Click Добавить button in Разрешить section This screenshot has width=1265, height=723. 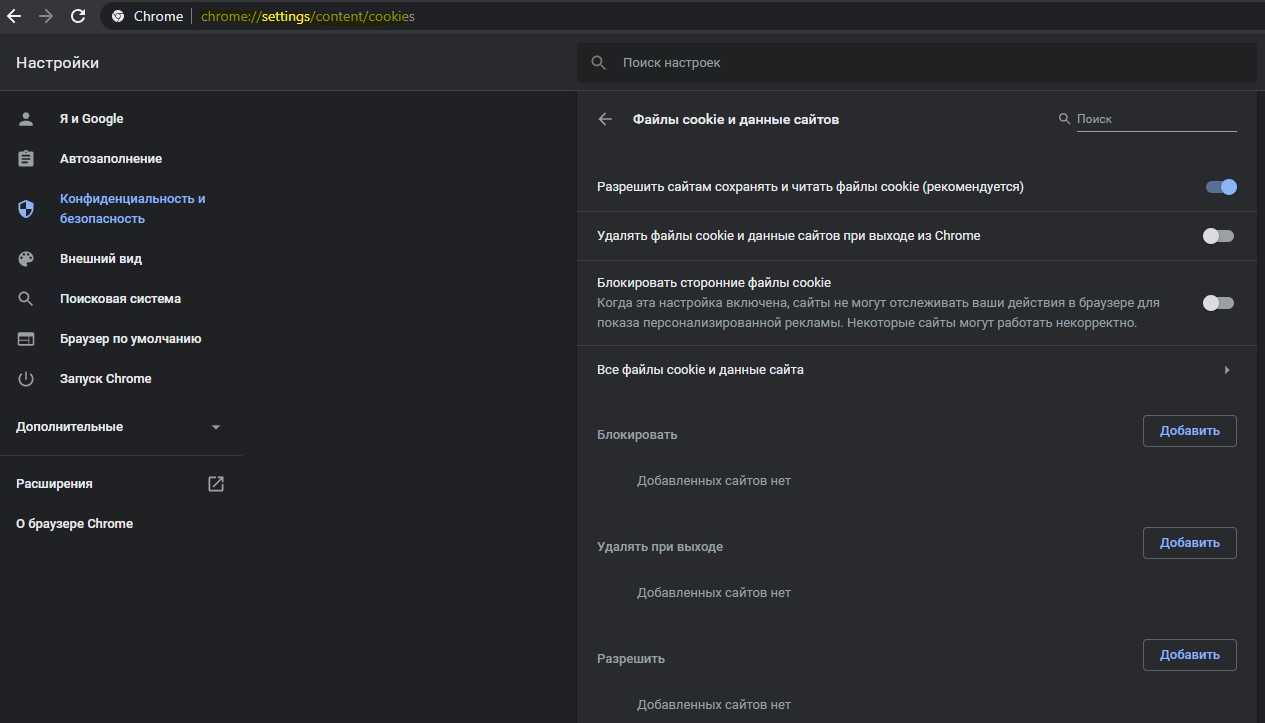[1189, 655]
